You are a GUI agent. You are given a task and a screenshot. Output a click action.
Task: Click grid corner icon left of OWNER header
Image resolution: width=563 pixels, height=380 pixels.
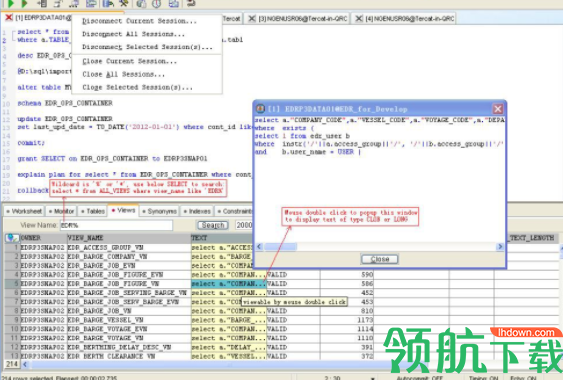pos(11,238)
